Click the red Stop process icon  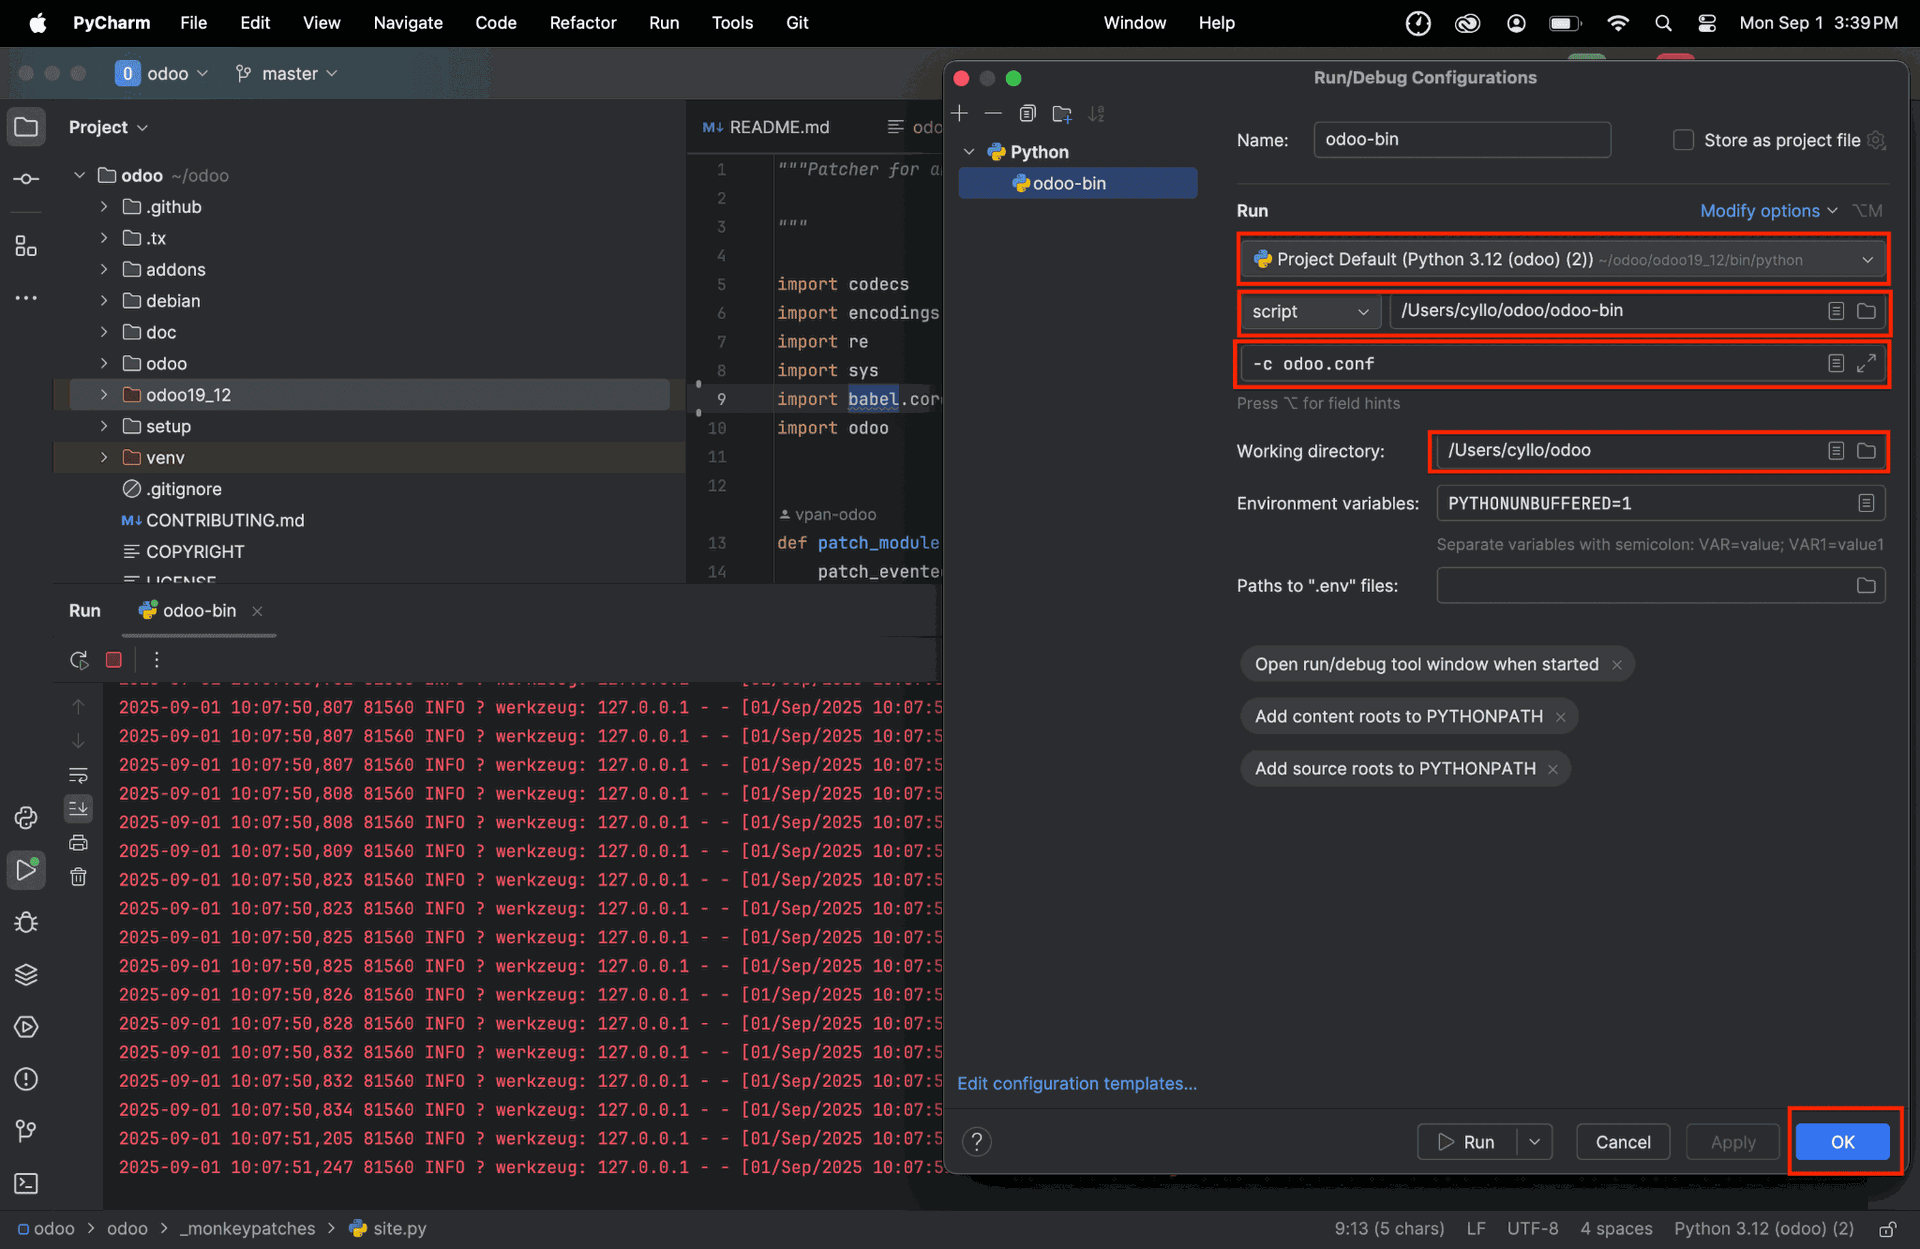click(114, 660)
